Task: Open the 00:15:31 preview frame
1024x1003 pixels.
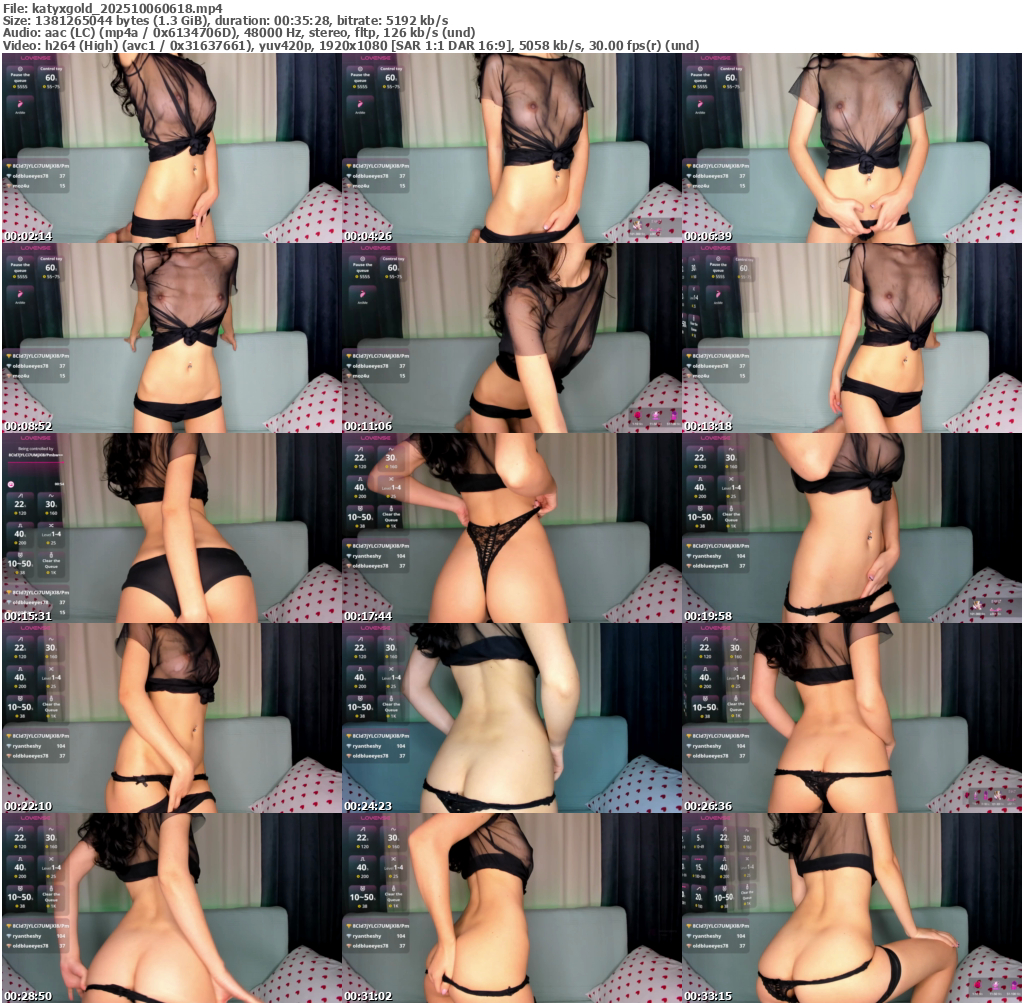Action: point(171,528)
